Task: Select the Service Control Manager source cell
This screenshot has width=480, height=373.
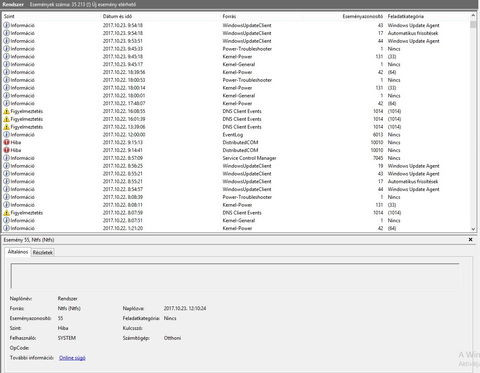Action: (x=249, y=158)
